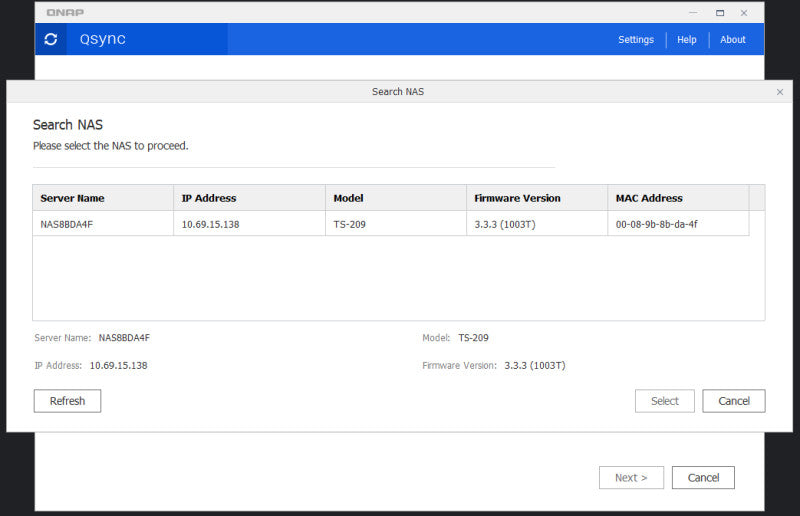Open the About menu item

pos(733,39)
